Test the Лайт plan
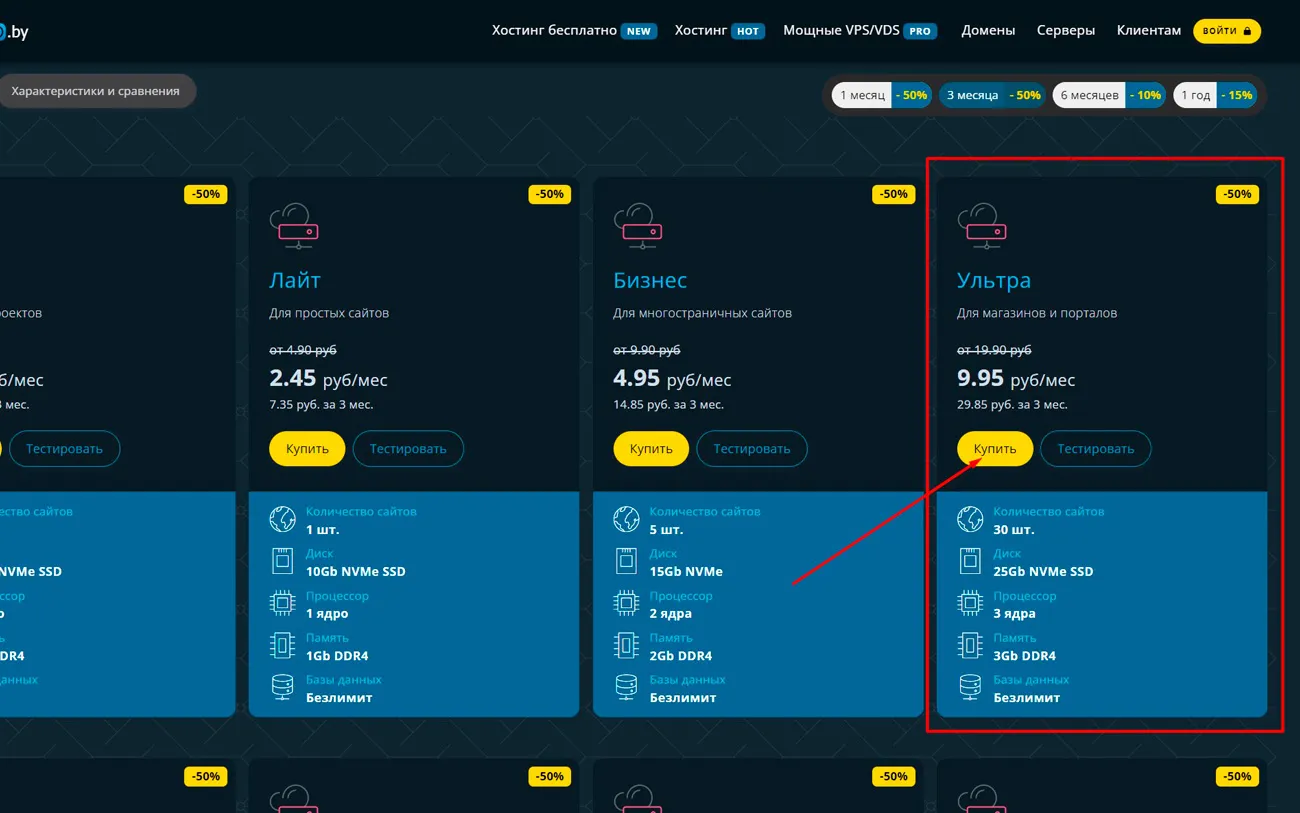Screen dimensions: 1300x813 [x=408, y=449]
